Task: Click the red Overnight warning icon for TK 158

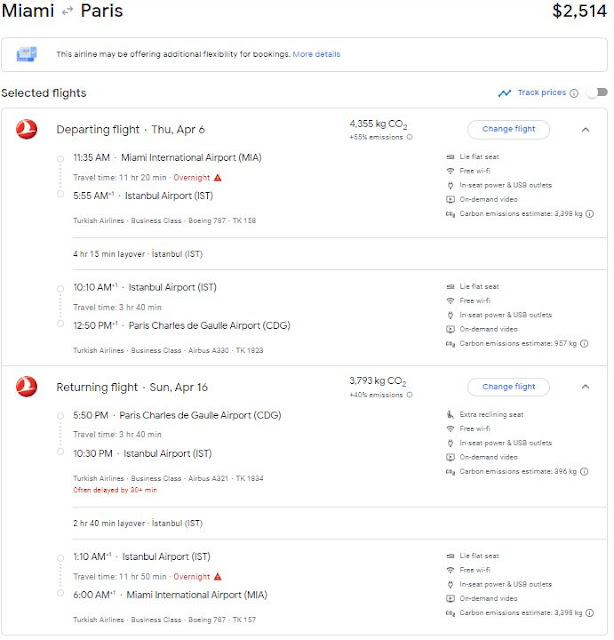Action: pyautogui.click(x=218, y=178)
